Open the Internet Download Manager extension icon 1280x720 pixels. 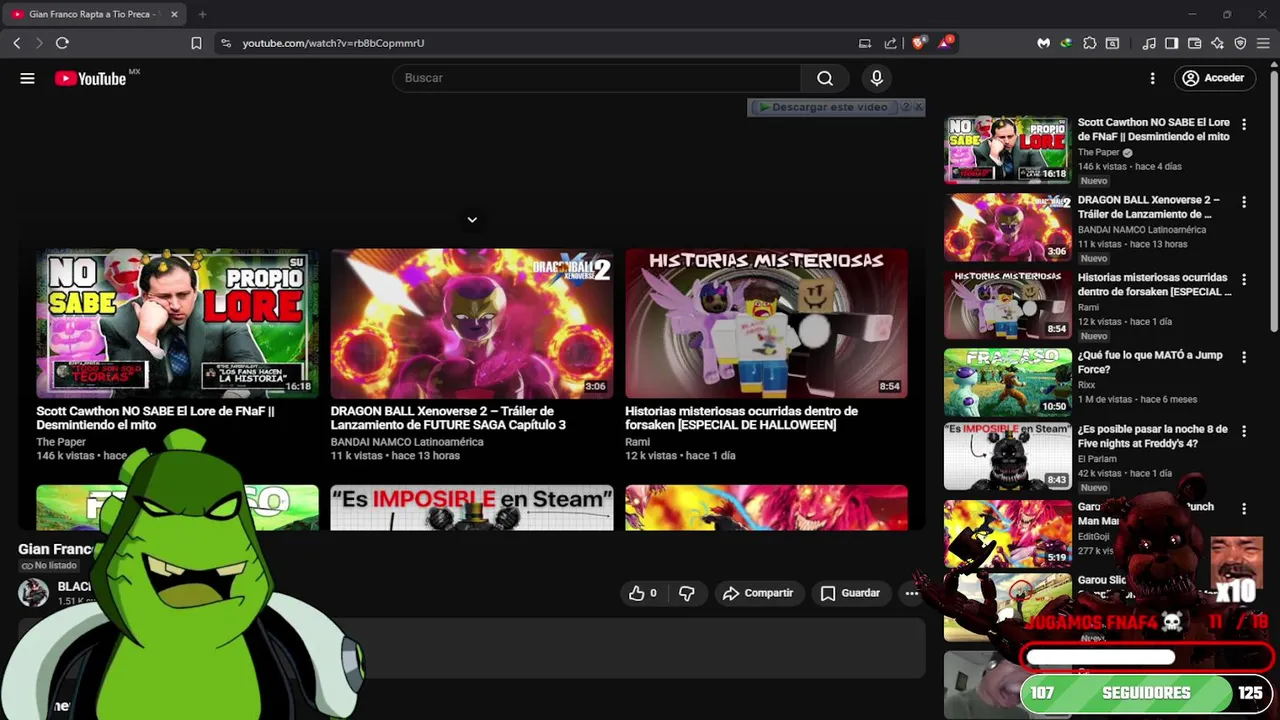point(1066,43)
